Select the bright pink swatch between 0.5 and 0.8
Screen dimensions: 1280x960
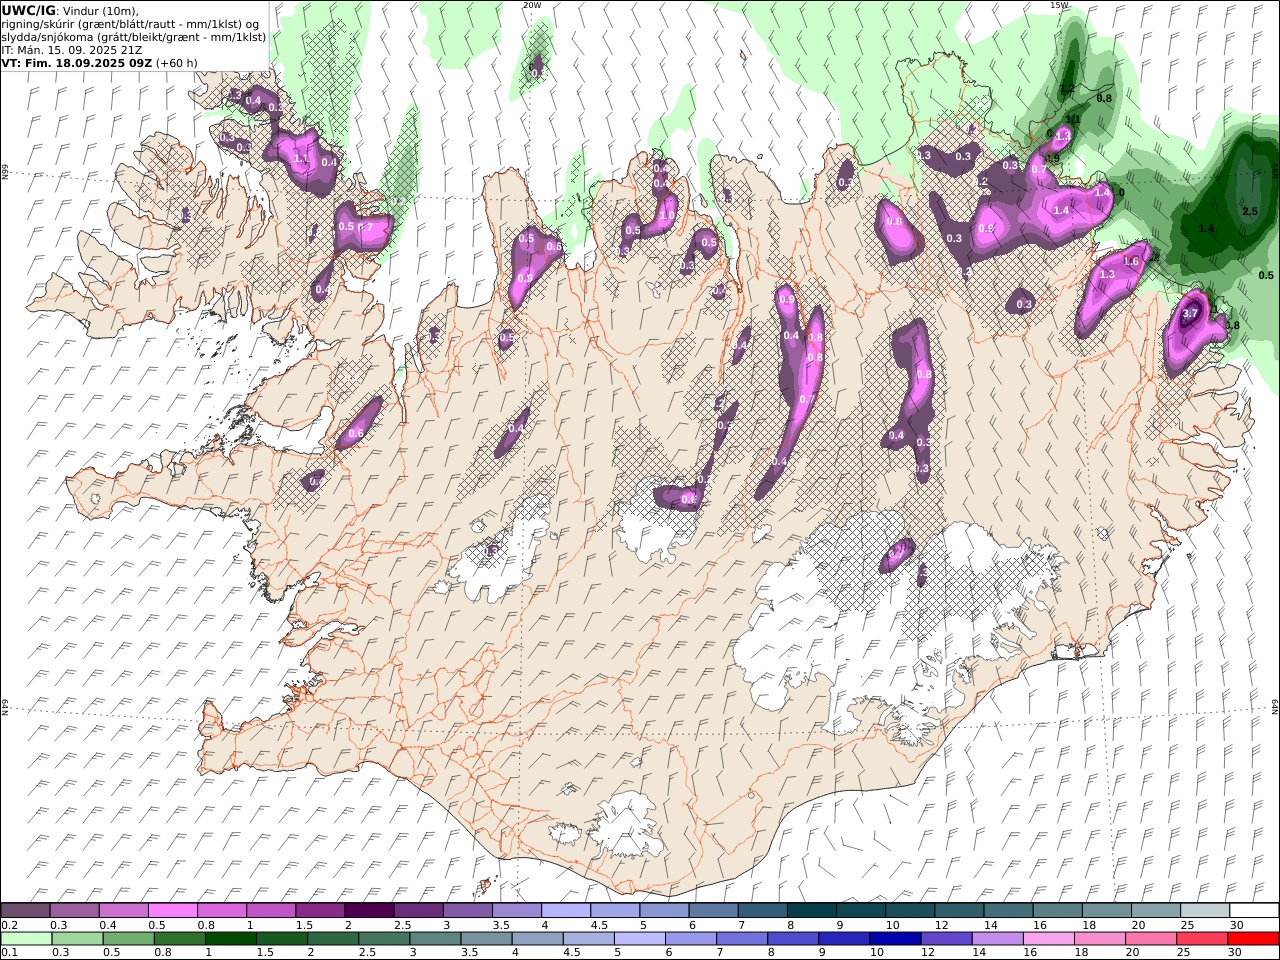click(x=172, y=911)
